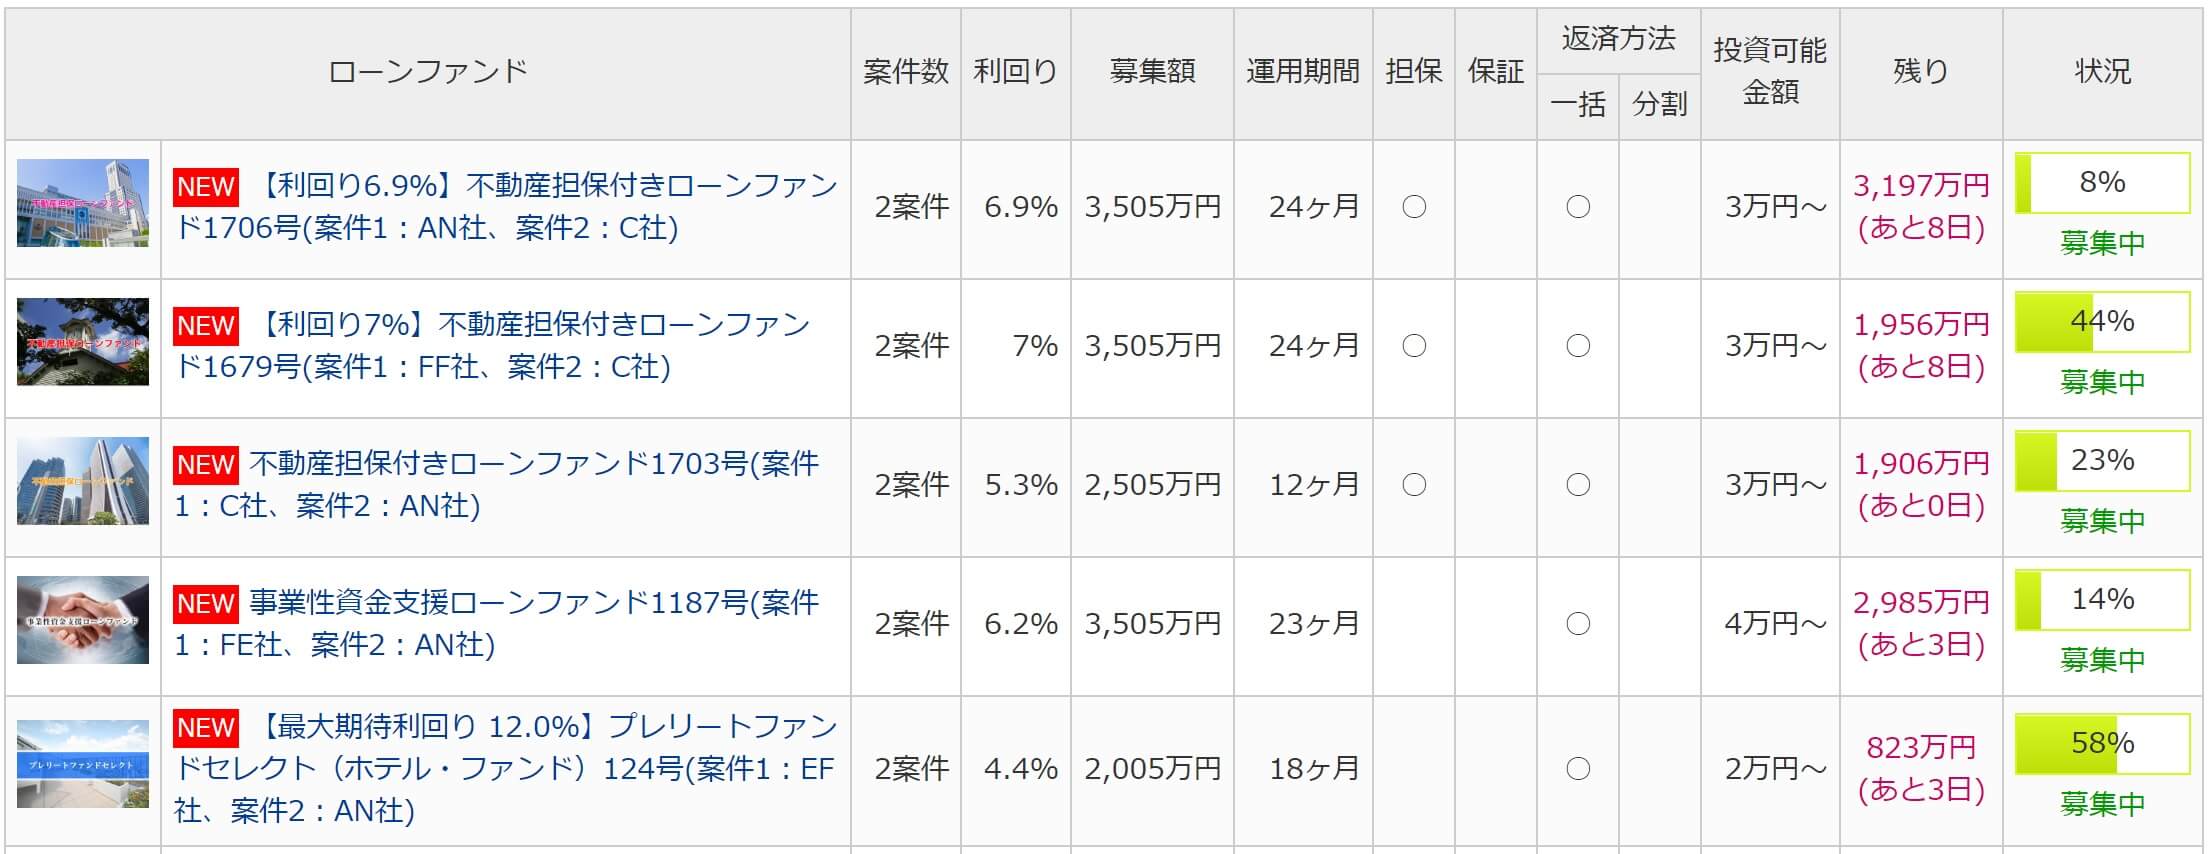Click the fund 1679号 clock tower thumbnail
The width and height of the screenshot is (2209, 854).
[x=83, y=342]
